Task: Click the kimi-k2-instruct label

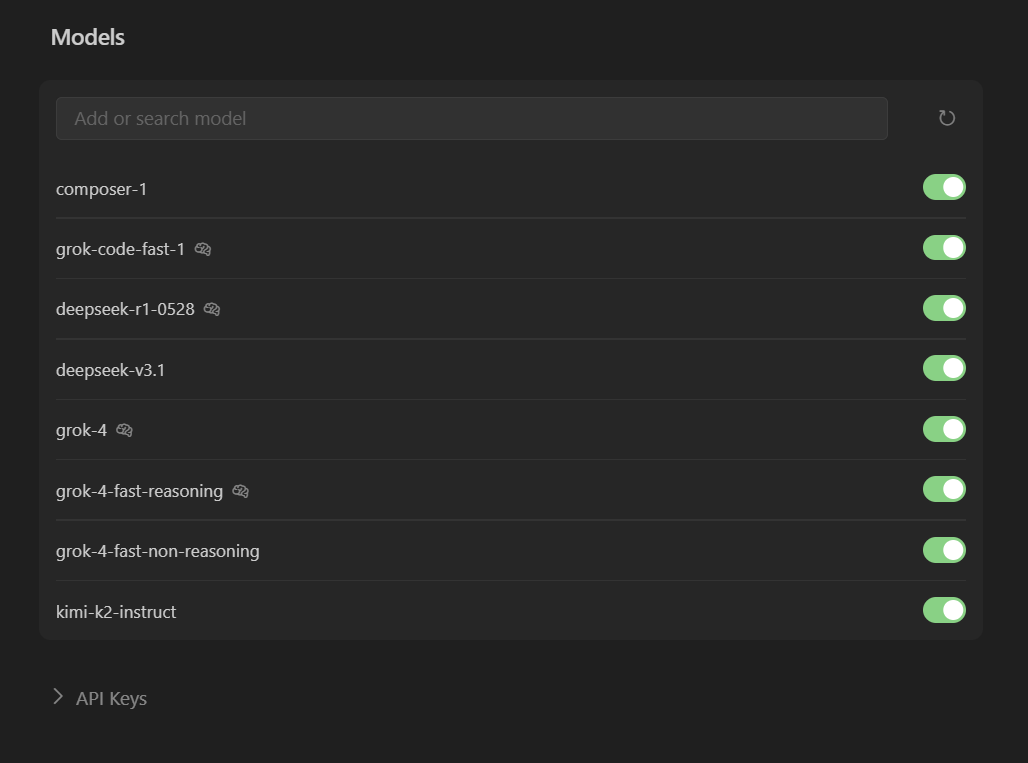Action: click(x=116, y=611)
